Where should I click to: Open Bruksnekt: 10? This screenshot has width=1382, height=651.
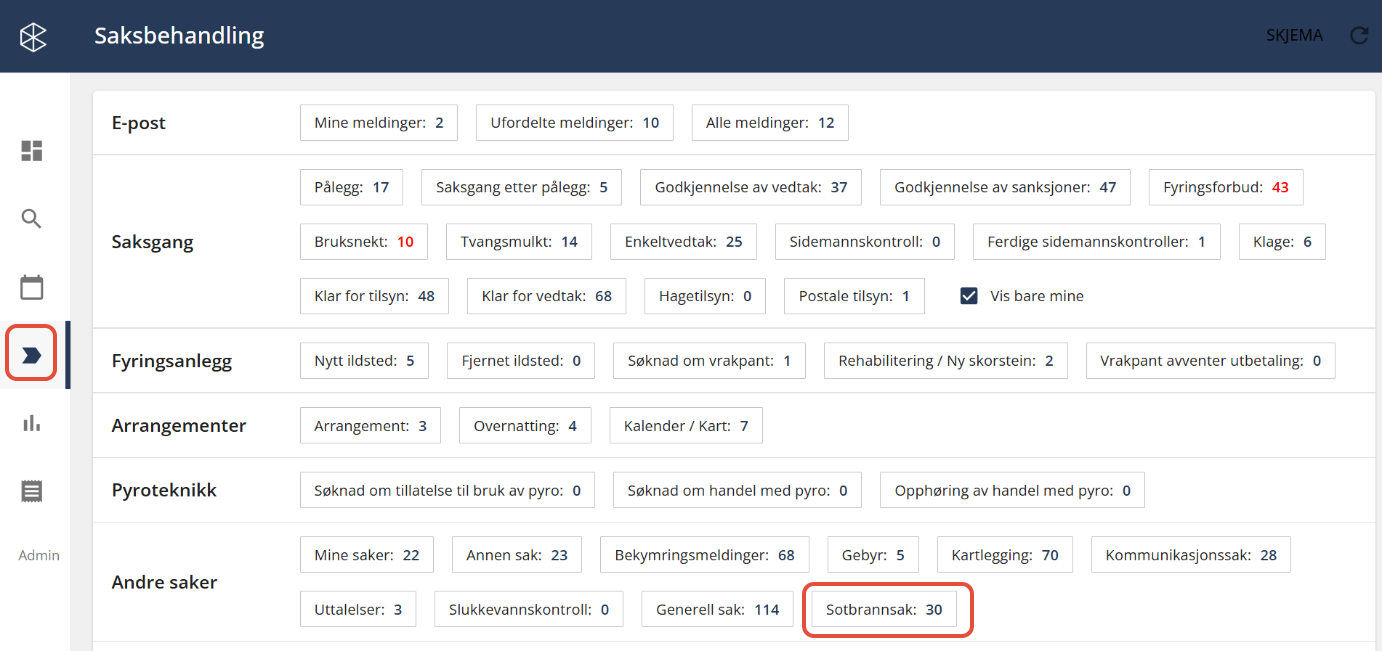coord(364,242)
